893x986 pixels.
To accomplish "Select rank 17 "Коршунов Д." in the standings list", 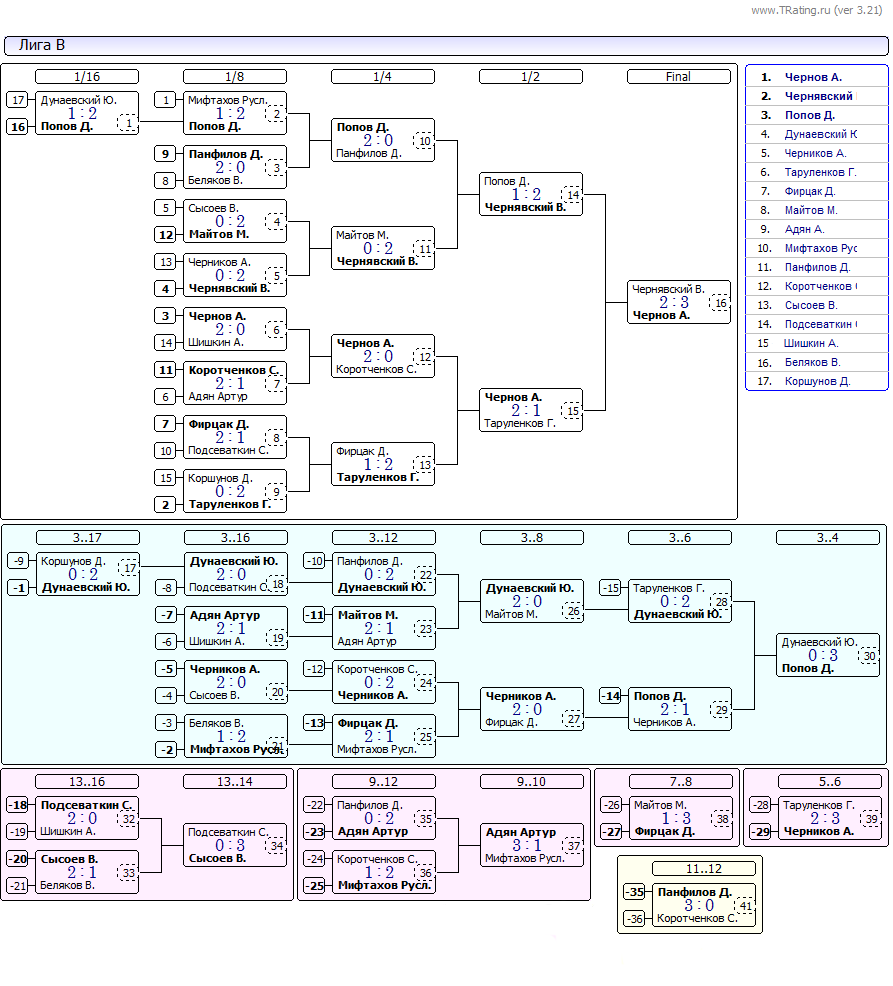I will click(818, 382).
